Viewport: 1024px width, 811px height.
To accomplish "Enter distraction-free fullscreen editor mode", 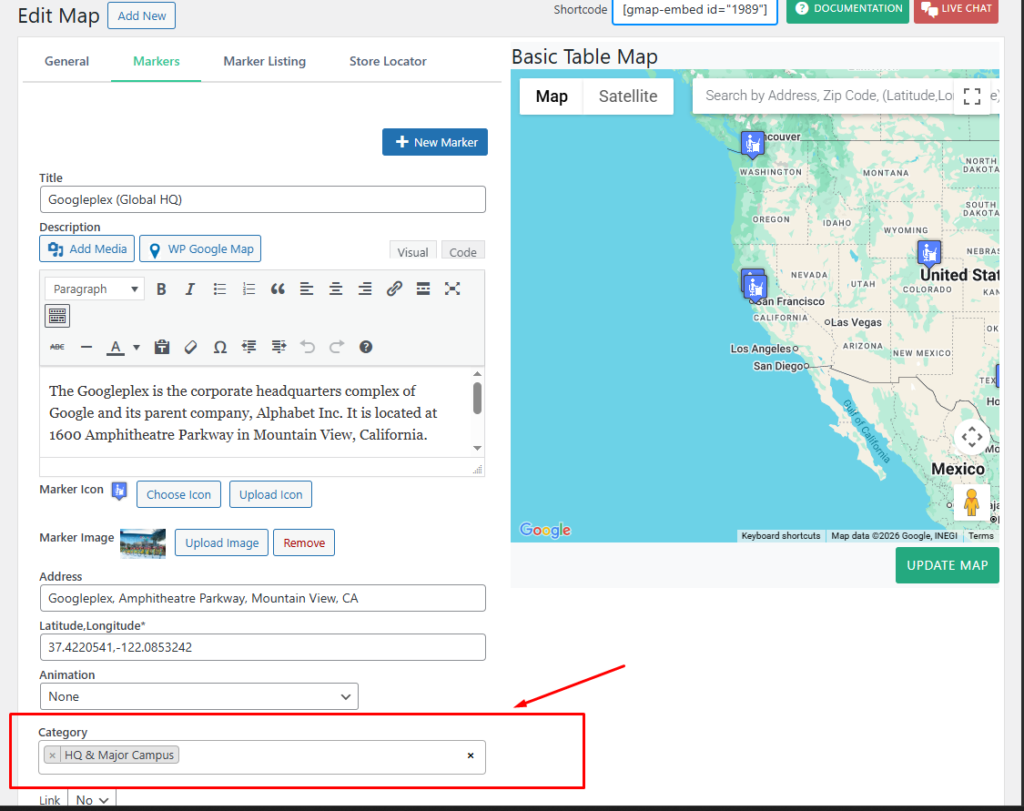I will (x=452, y=289).
